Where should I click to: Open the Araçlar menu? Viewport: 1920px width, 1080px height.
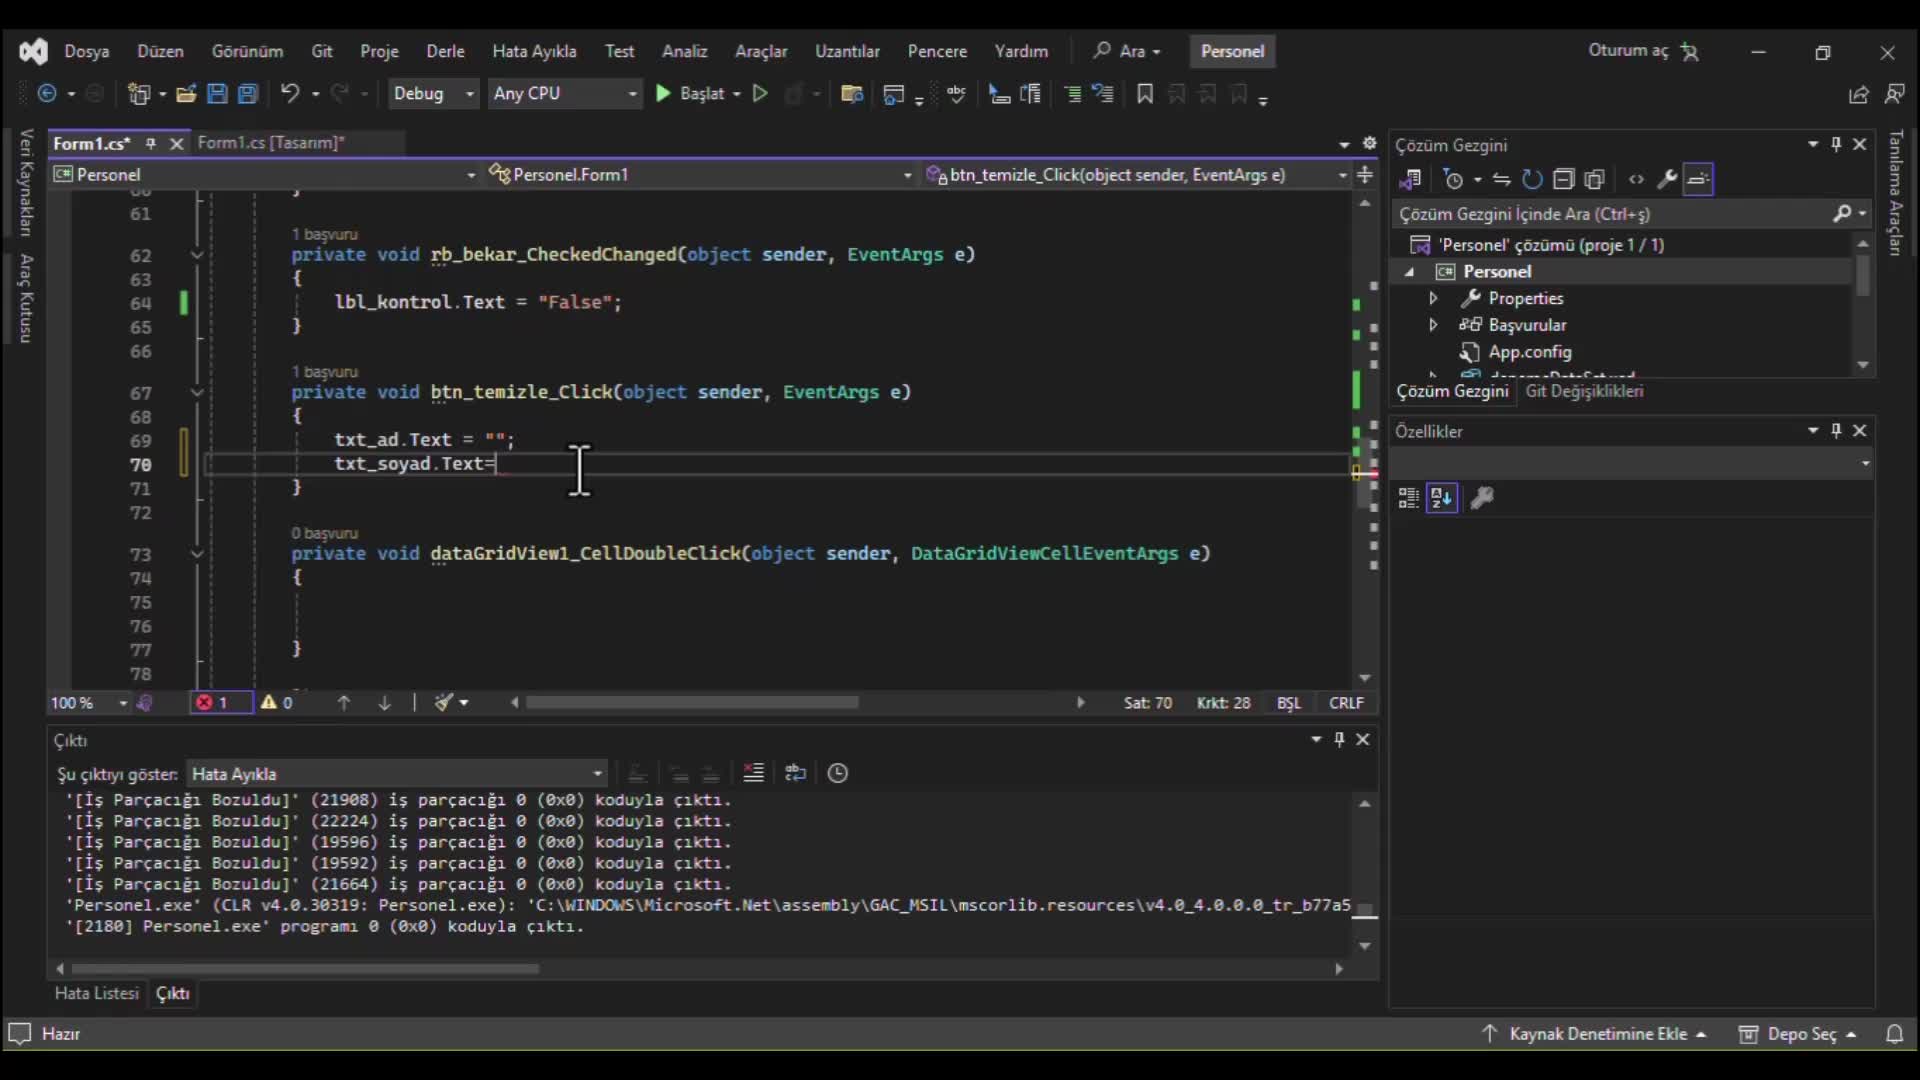tap(761, 51)
